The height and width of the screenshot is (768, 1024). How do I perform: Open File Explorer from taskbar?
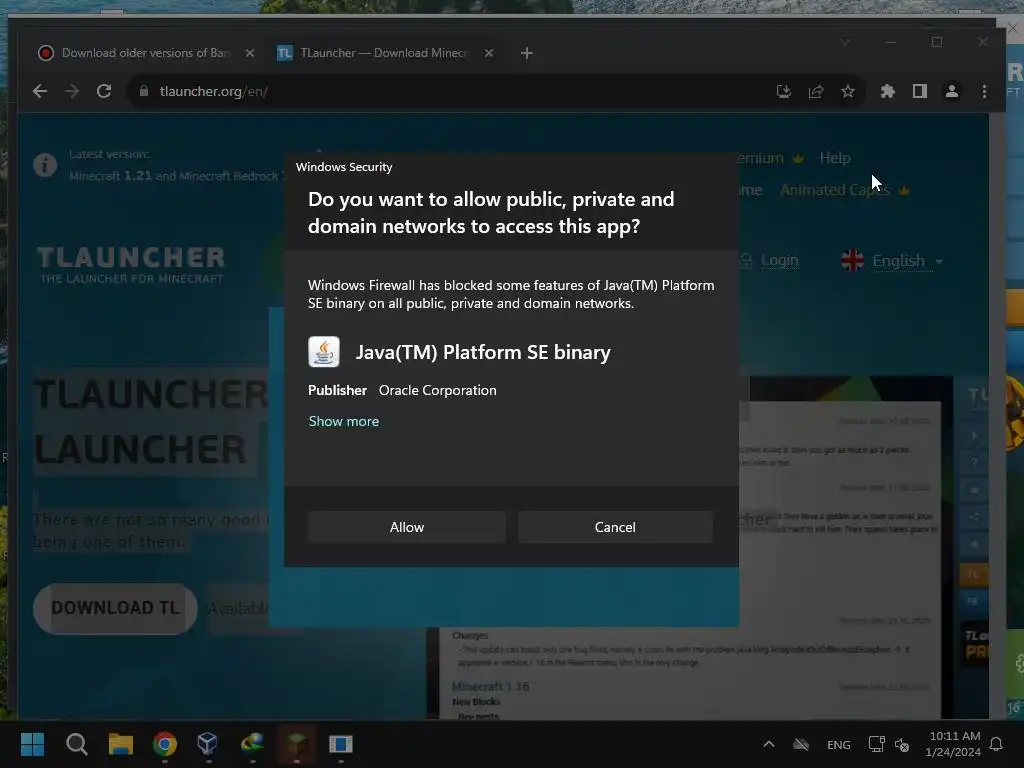(x=121, y=744)
